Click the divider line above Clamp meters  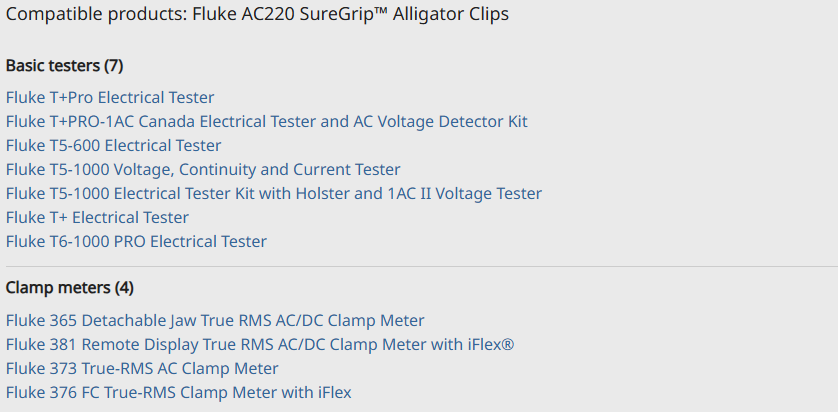click(x=419, y=266)
